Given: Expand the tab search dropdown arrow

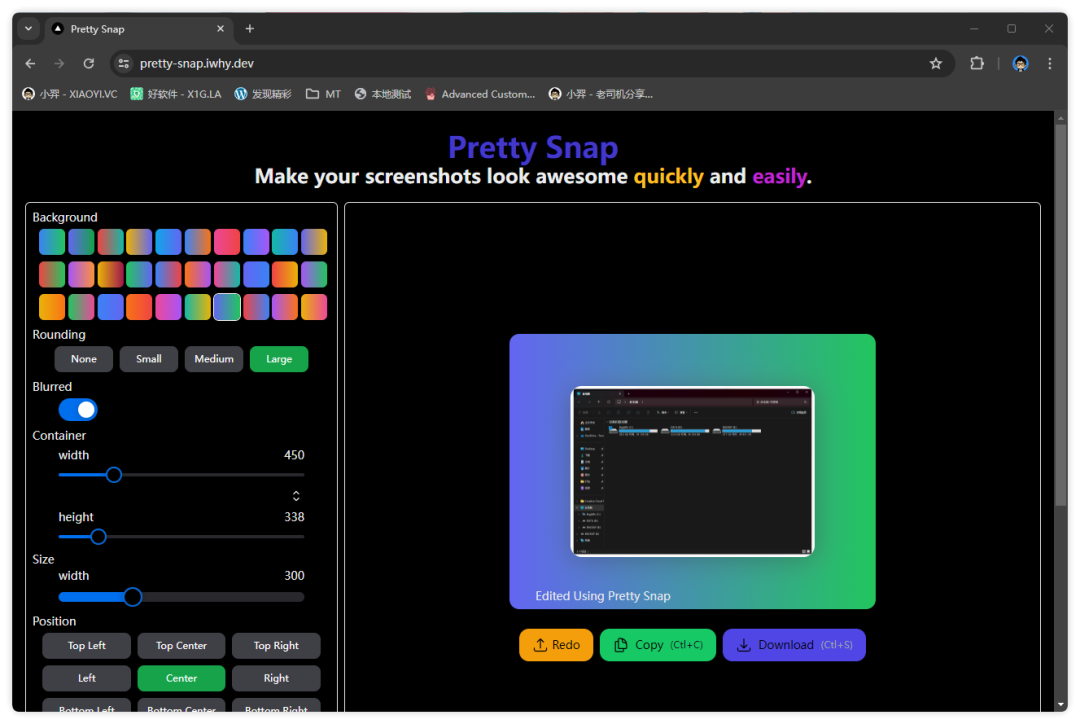Looking at the screenshot, I should pos(29,29).
